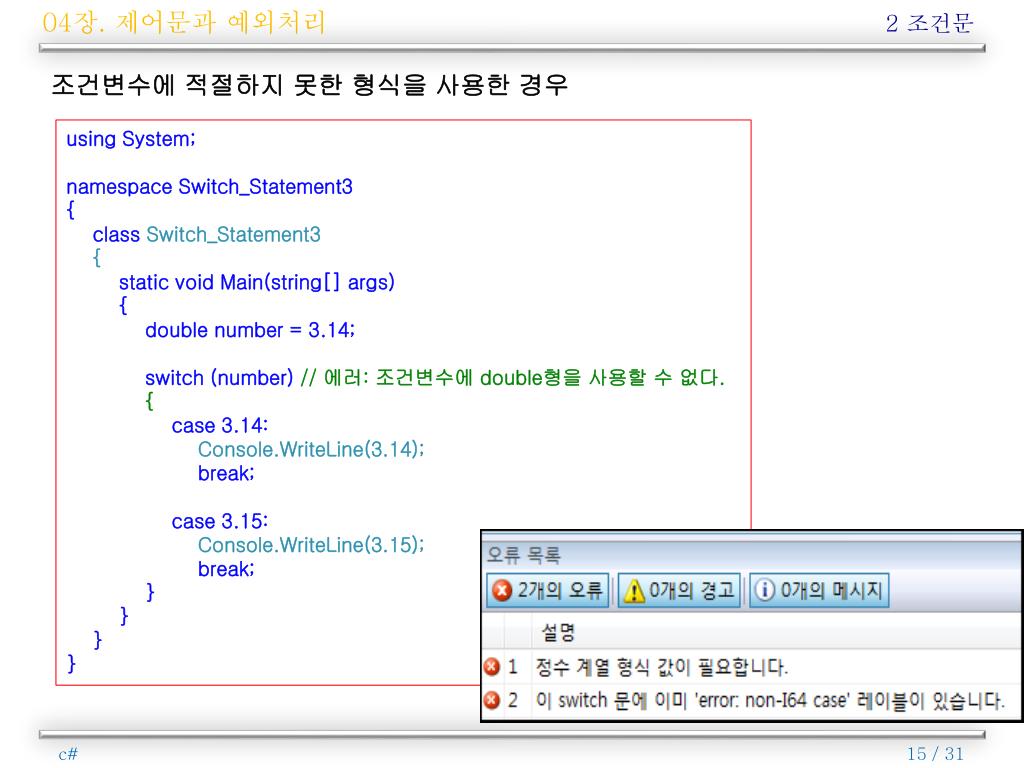Click the 'case 3.15:' code line
Viewport: 1024px width, 768px height.
pos(220,521)
